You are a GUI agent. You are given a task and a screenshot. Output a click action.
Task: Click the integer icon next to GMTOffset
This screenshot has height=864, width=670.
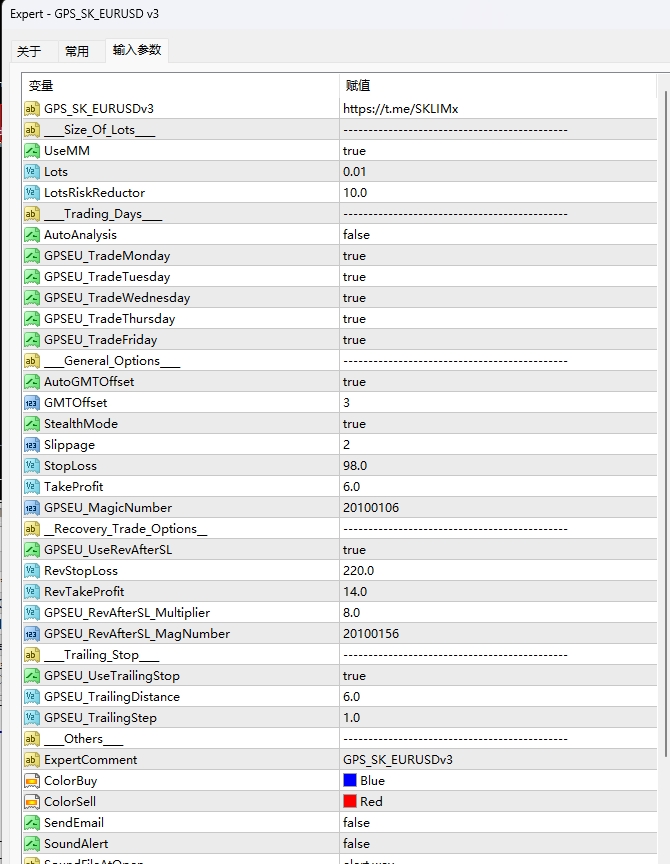click(32, 403)
